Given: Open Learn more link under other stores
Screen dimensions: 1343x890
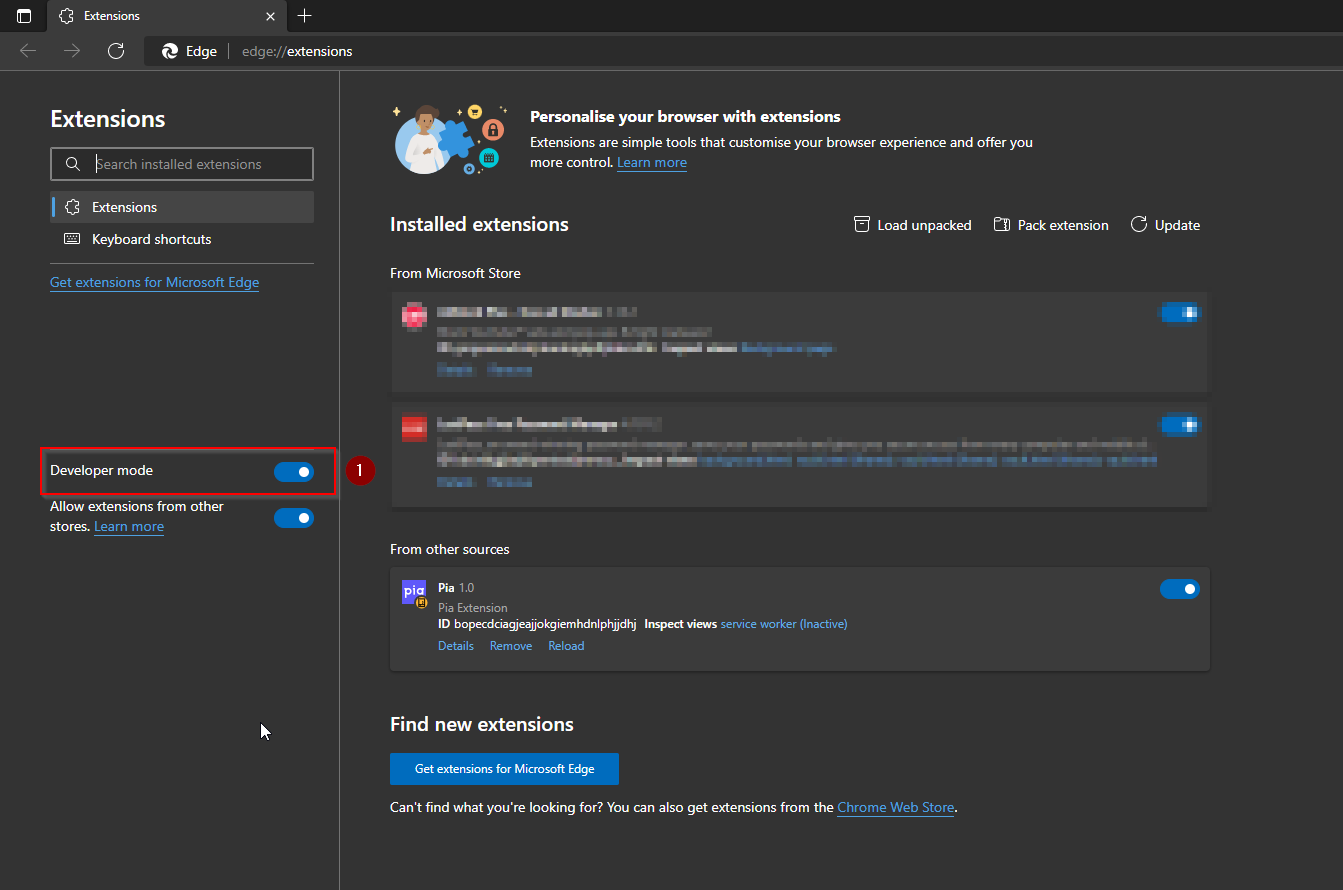Looking at the screenshot, I should pyautogui.click(x=129, y=526).
